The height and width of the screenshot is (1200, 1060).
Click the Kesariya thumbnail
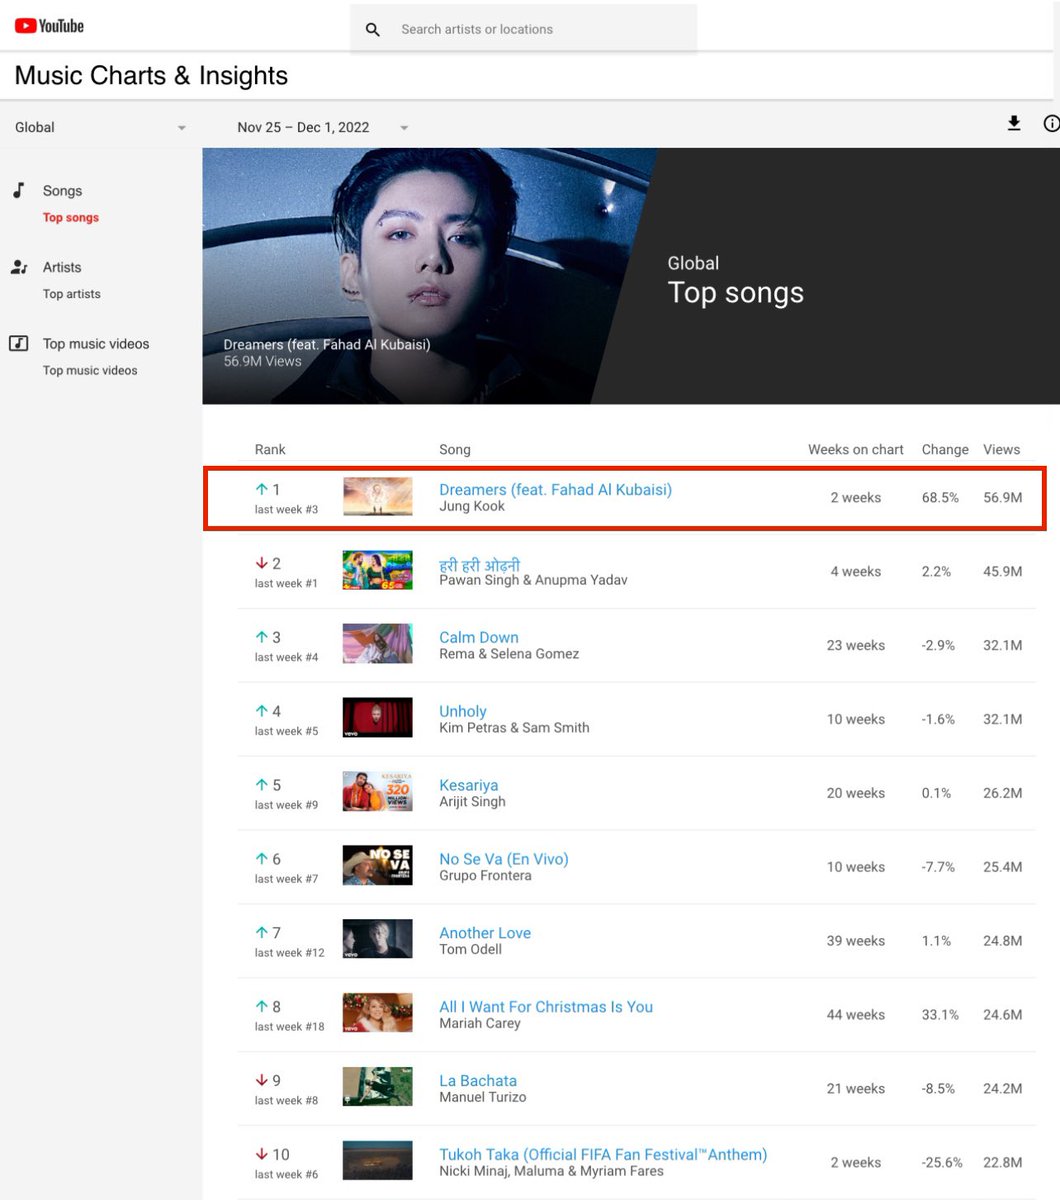tap(378, 792)
